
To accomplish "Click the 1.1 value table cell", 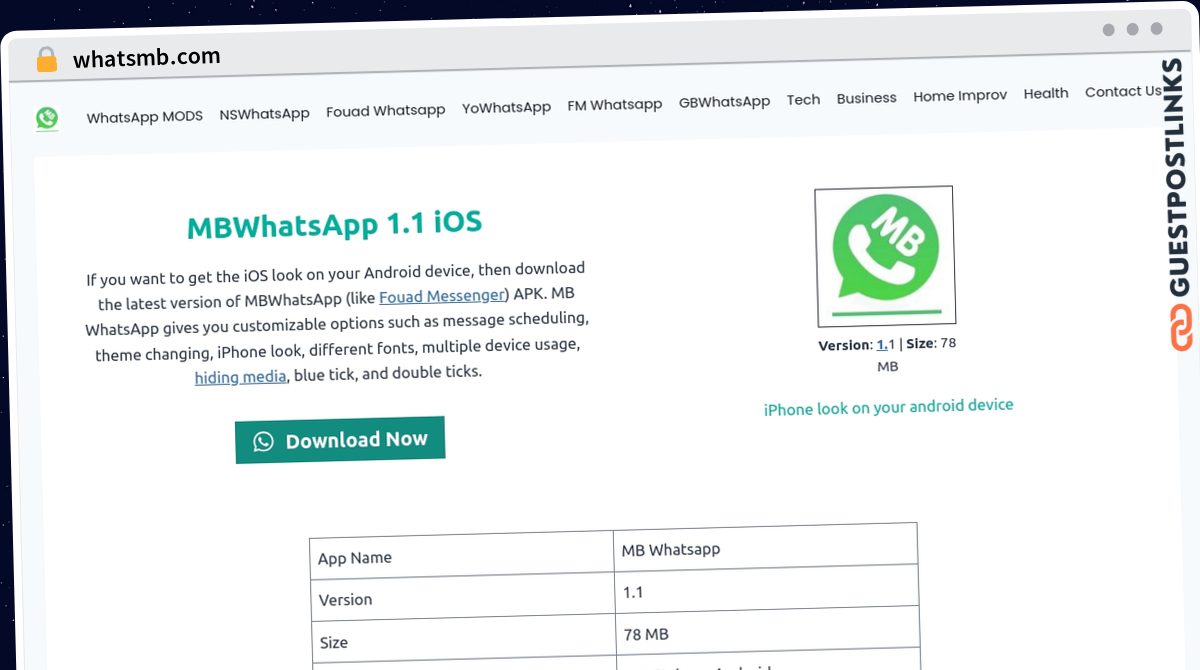I will [x=766, y=591].
